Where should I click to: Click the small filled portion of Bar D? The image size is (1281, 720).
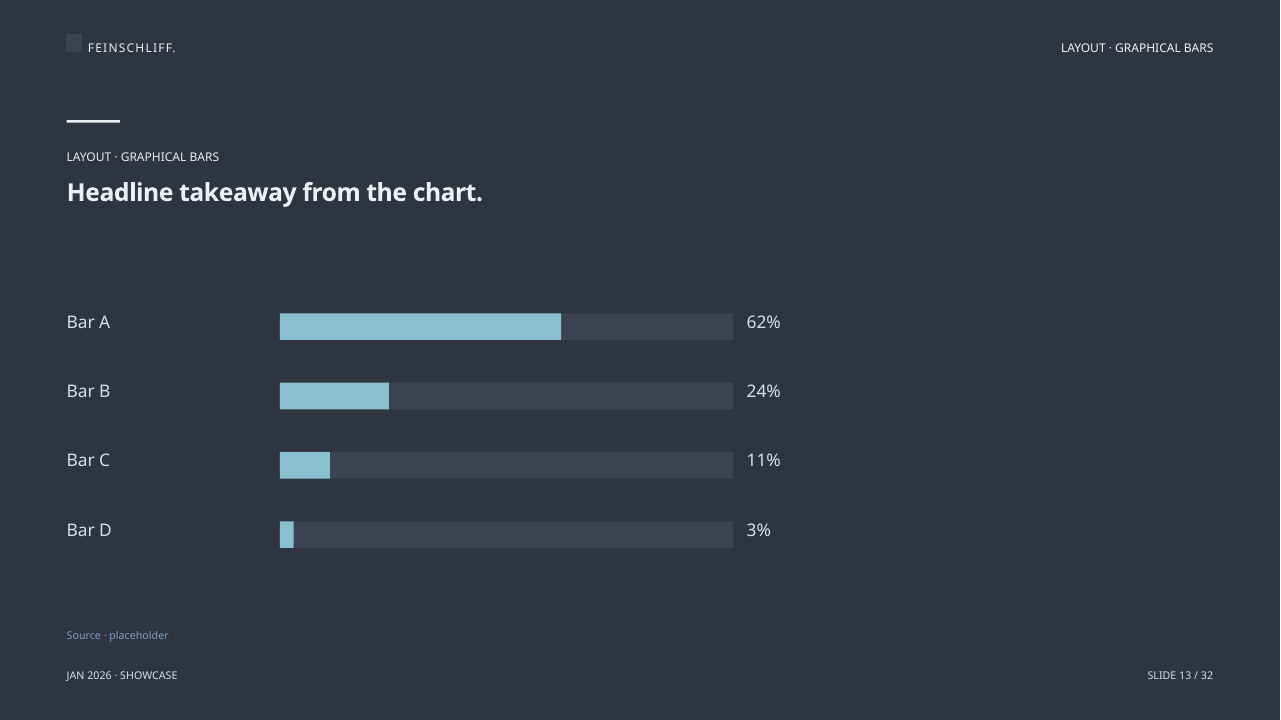287,534
